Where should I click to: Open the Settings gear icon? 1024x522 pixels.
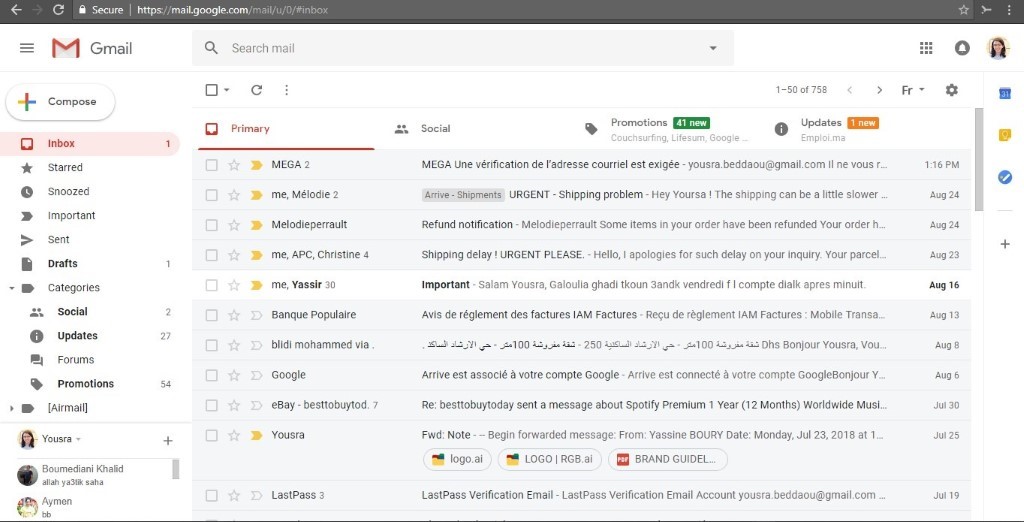[x=951, y=90]
